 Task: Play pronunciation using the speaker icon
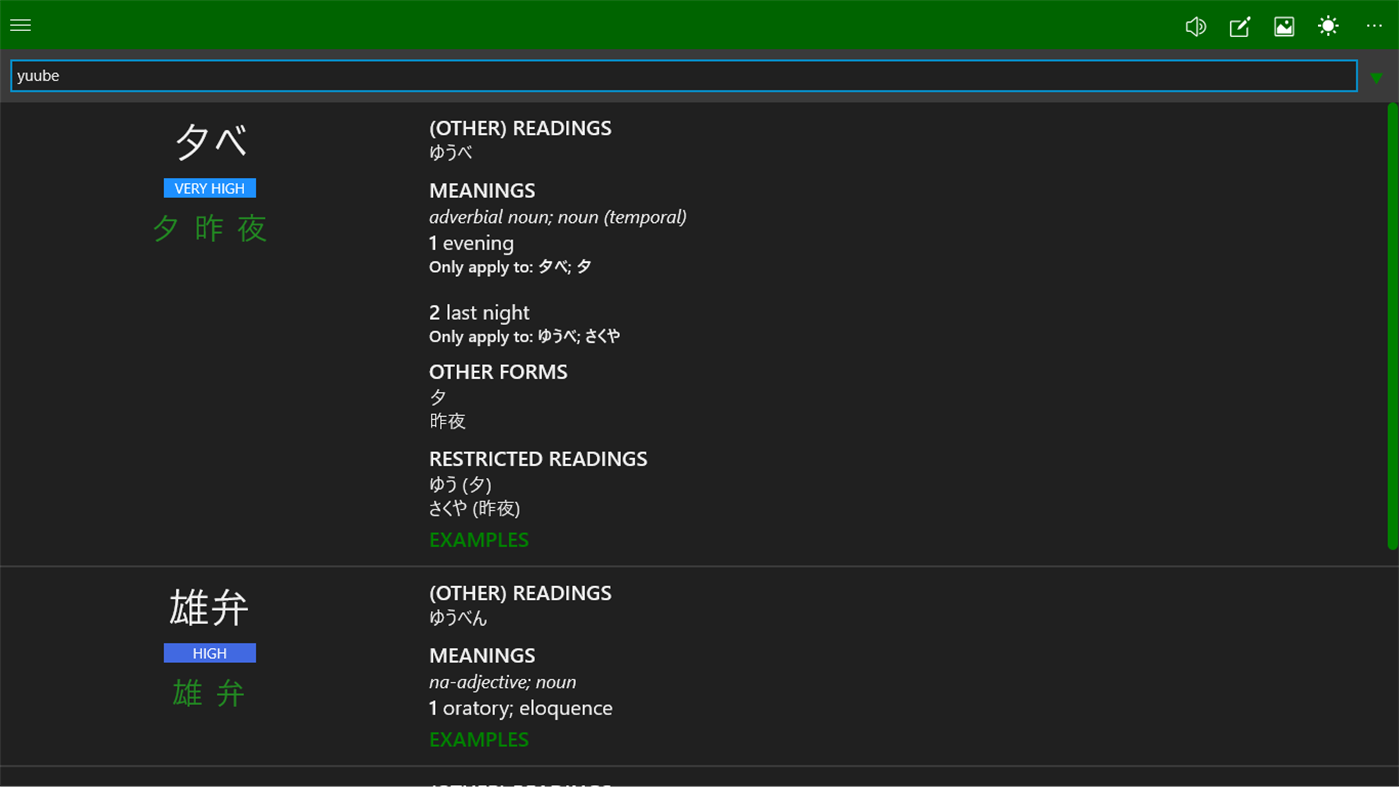[x=1195, y=26]
